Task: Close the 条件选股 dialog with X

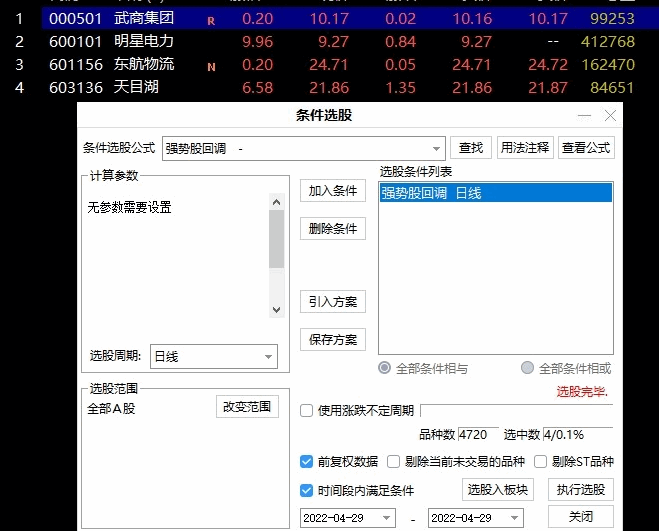Action: [610, 115]
